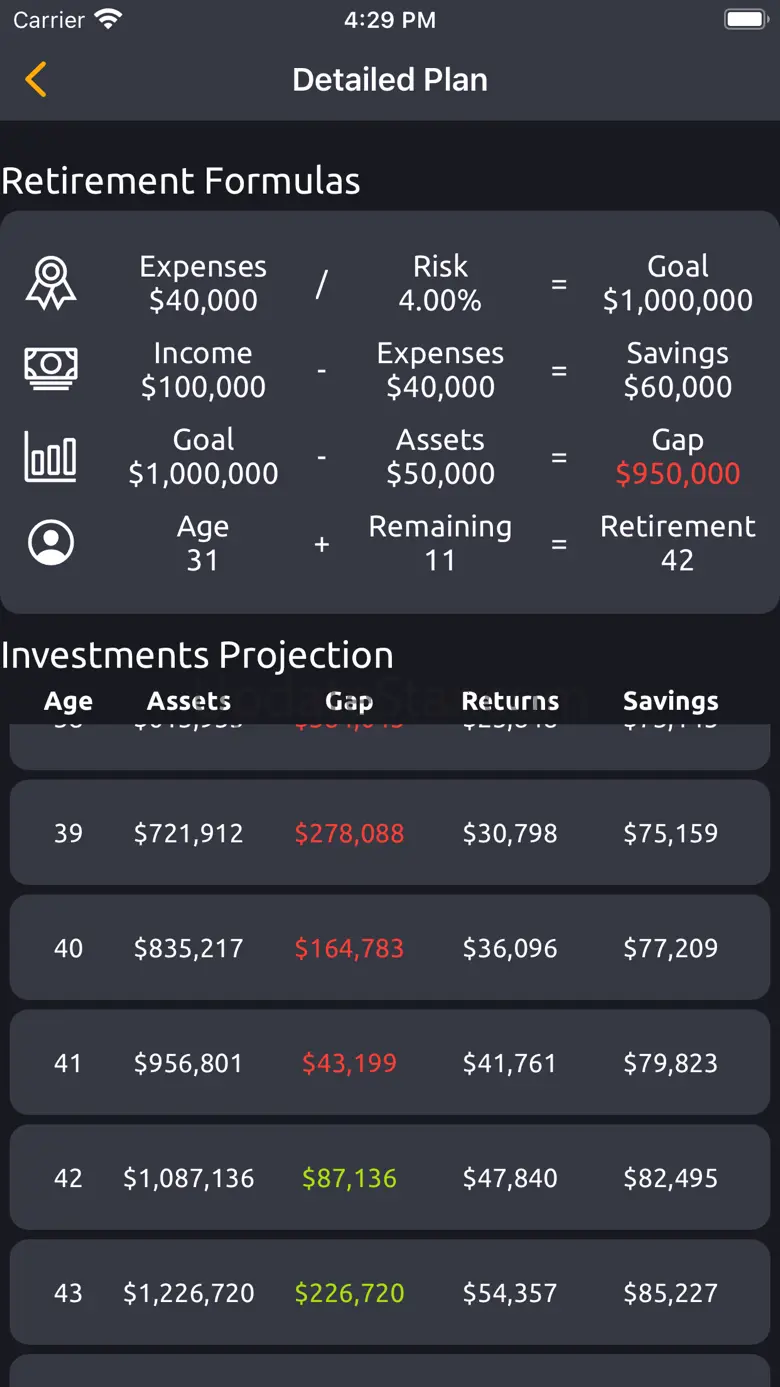Click the Returns column header
780x1387 pixels.
tap(510, 701)
